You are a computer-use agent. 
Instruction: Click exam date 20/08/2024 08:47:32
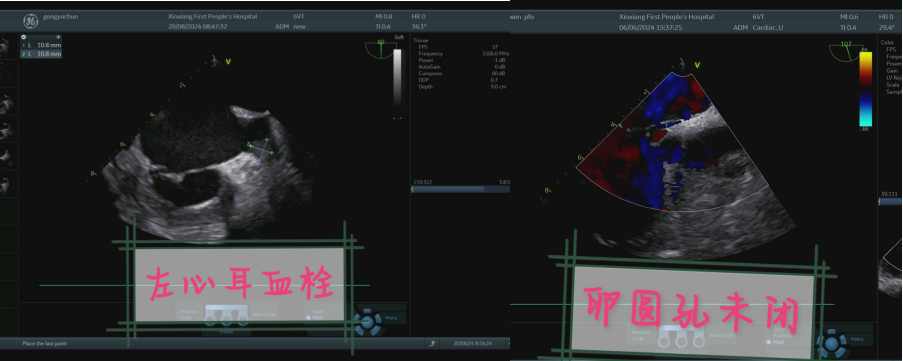coord(198,26)
